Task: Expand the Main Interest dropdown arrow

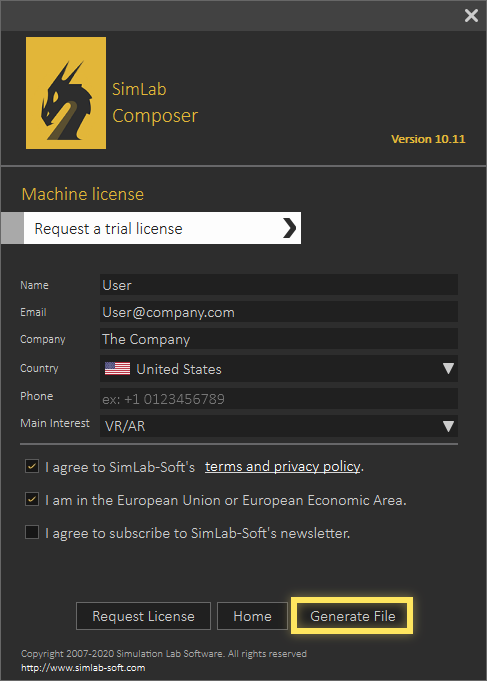Action: pos(448,426)
